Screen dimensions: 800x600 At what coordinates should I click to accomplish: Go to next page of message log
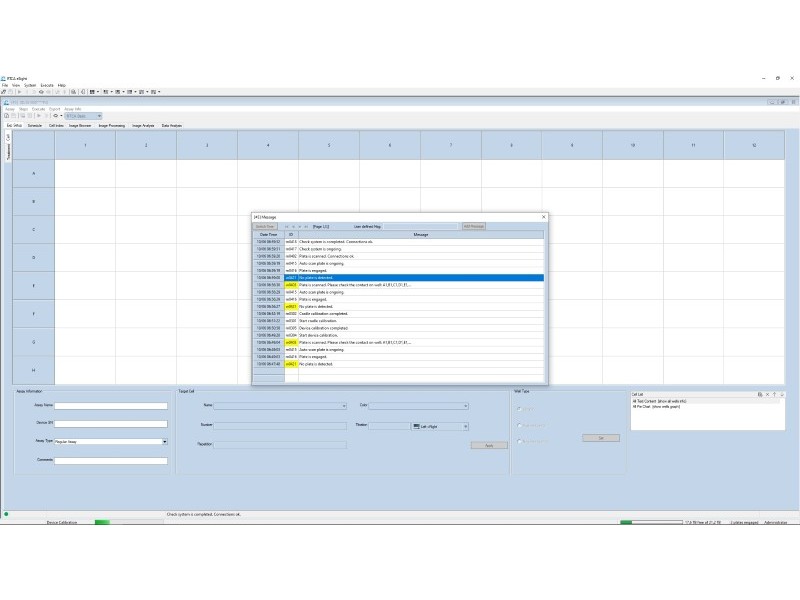click(x=300, y=227)
